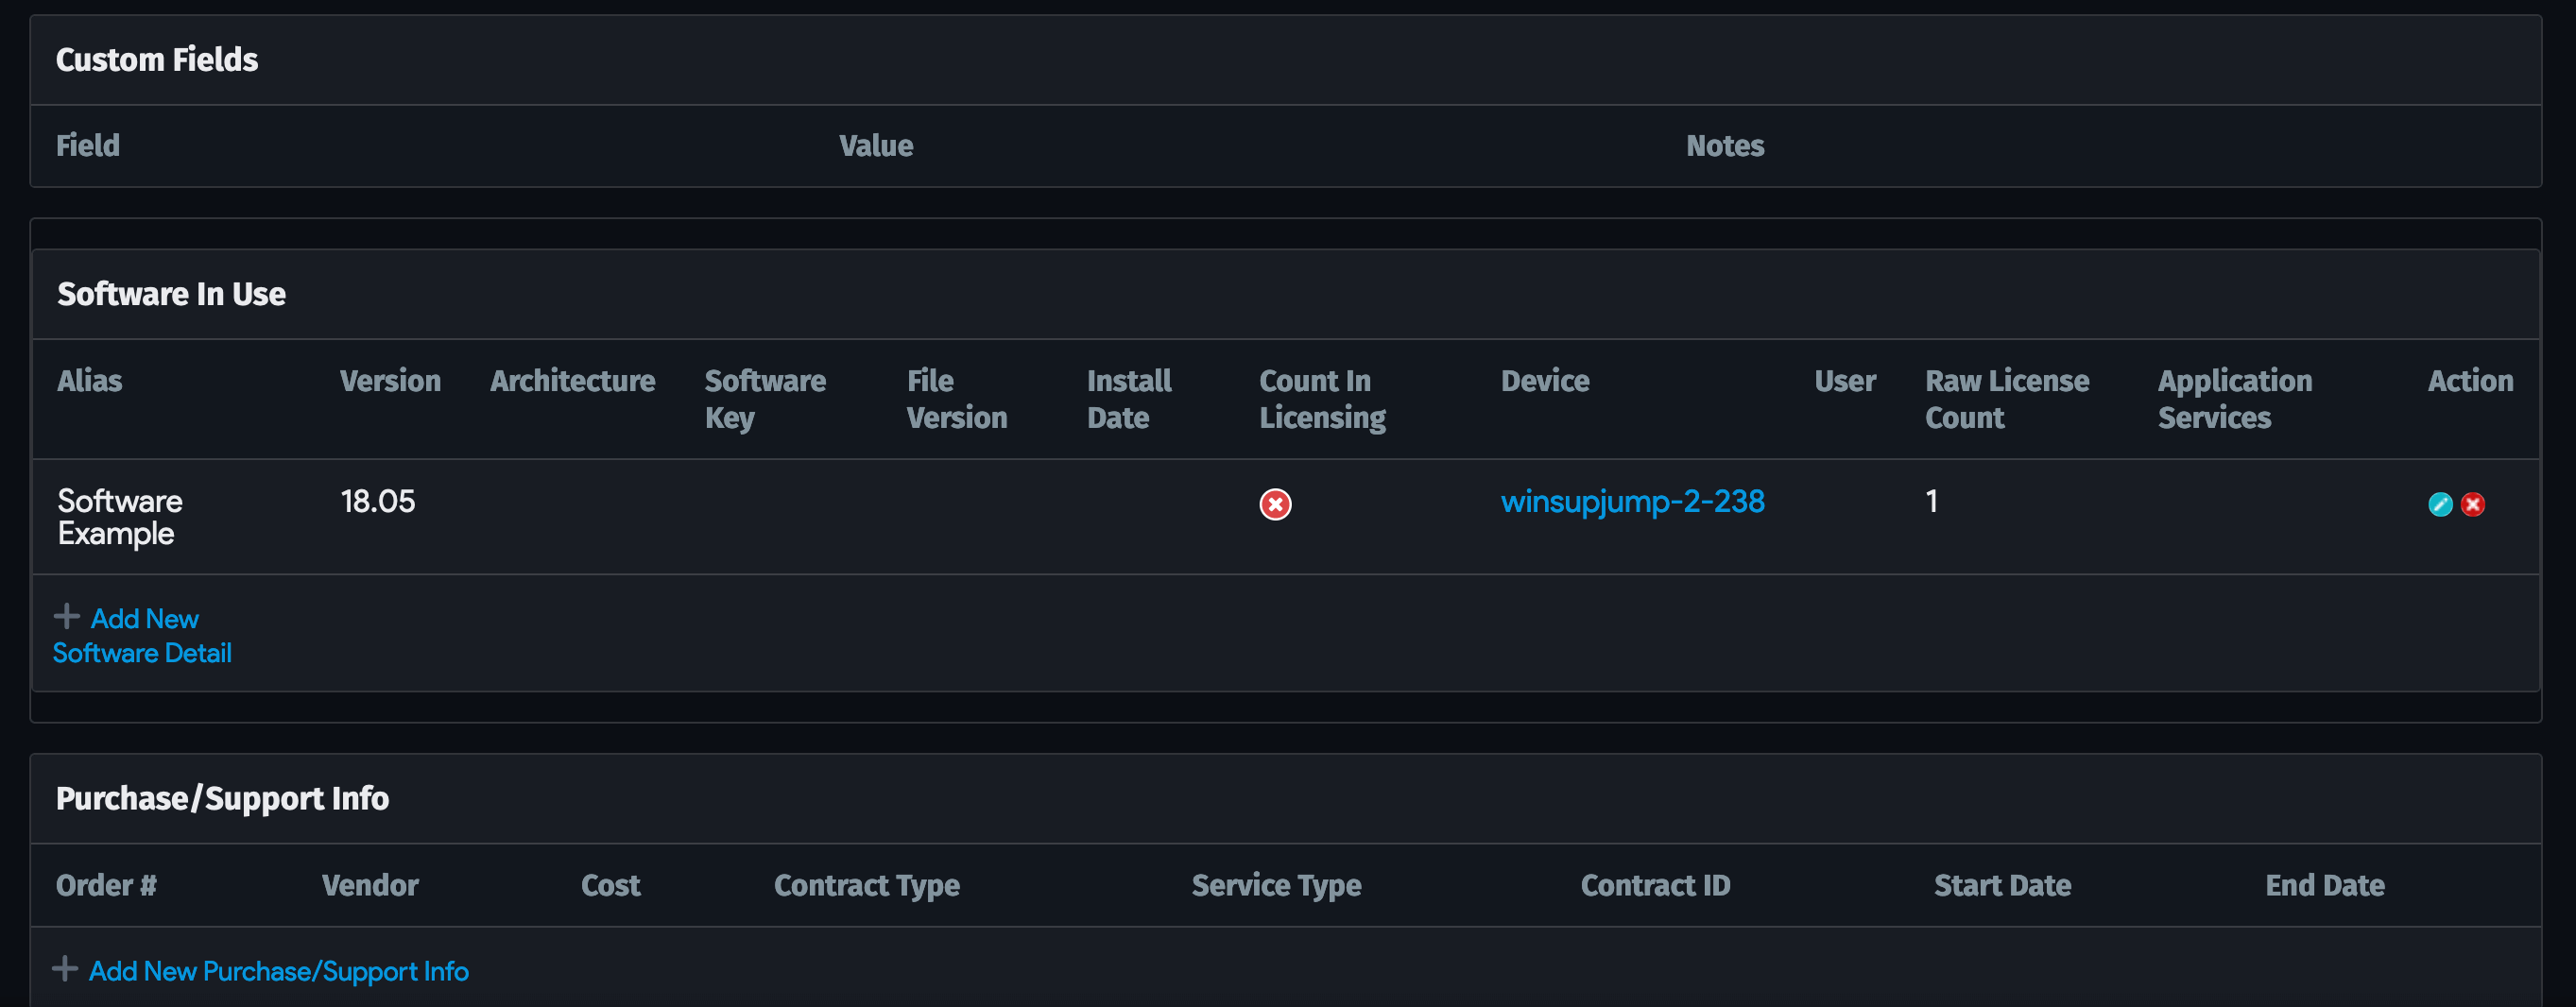Collapse the Custom Fields section
Viewport: 2576px width, 1007px height.
pyautogui.click(x=157, y=59)
